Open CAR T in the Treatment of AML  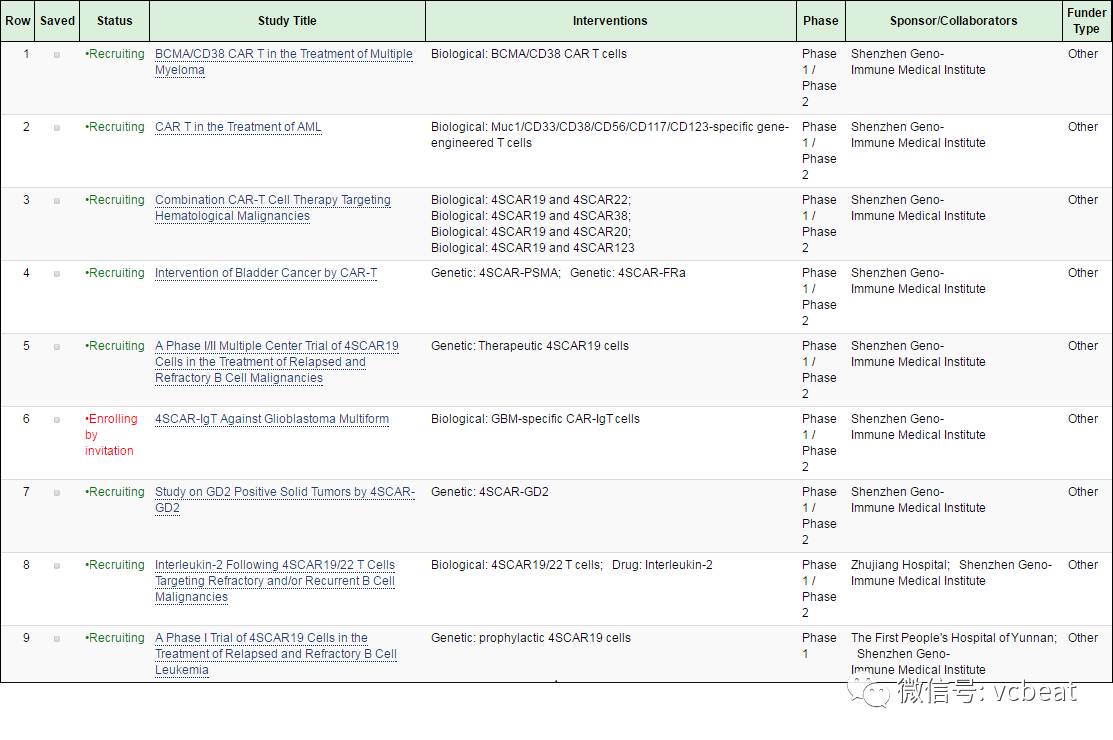(238, 127)
